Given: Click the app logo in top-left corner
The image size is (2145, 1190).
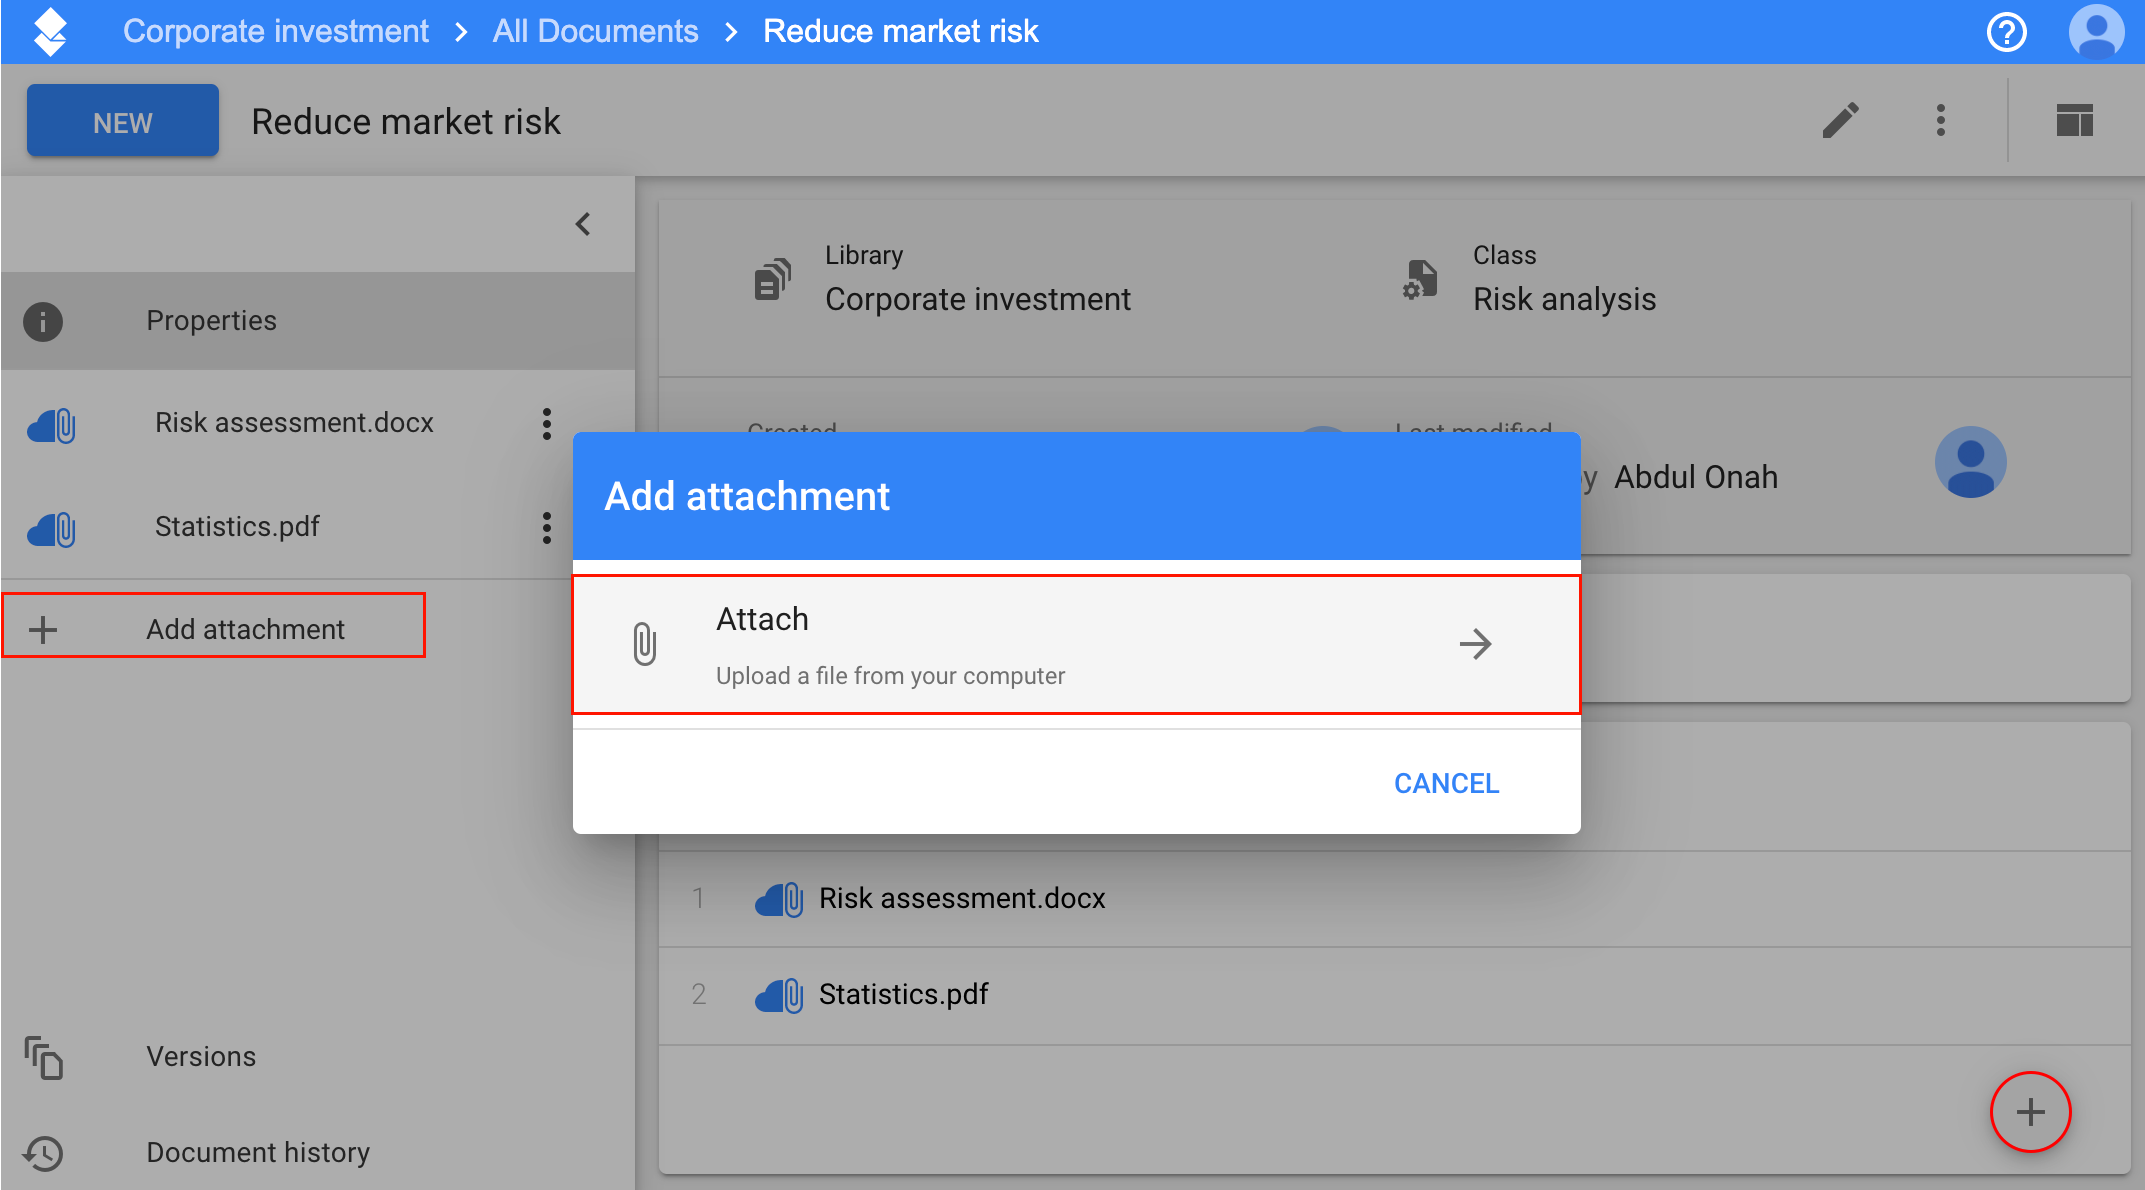Looking at the screenshot, I should tap(50, 32).
